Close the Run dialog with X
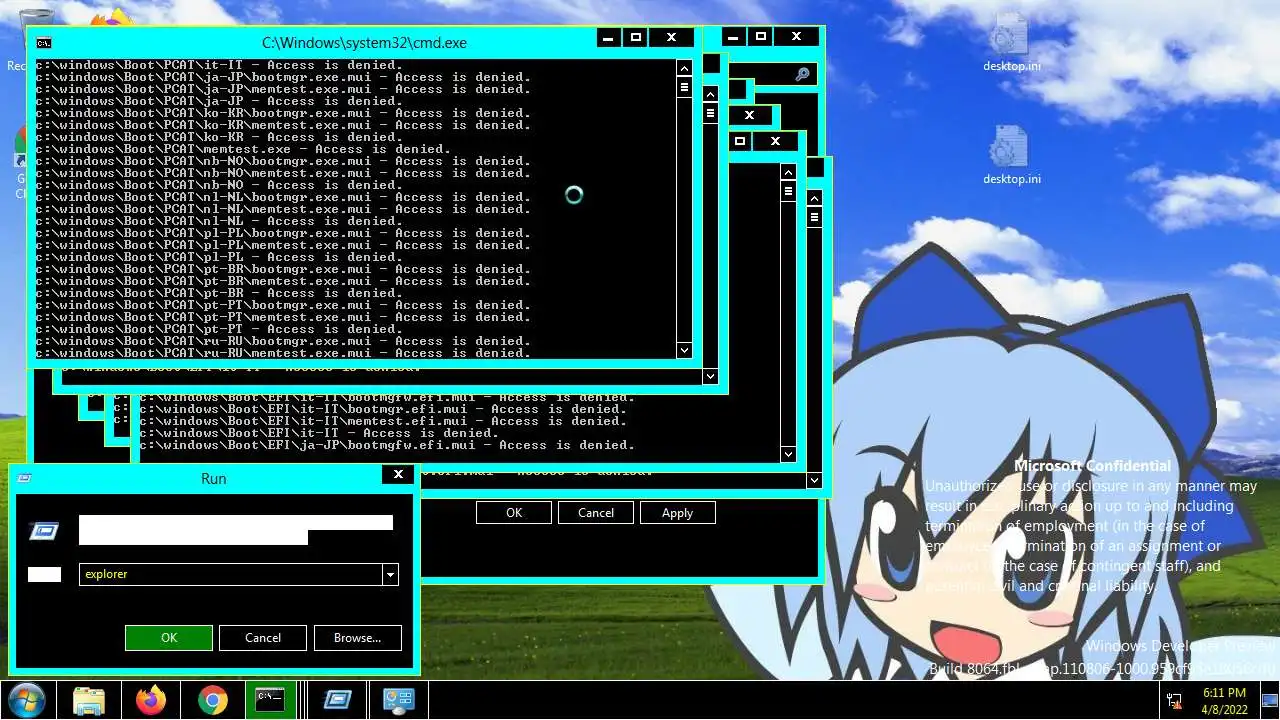 point(398,475)
